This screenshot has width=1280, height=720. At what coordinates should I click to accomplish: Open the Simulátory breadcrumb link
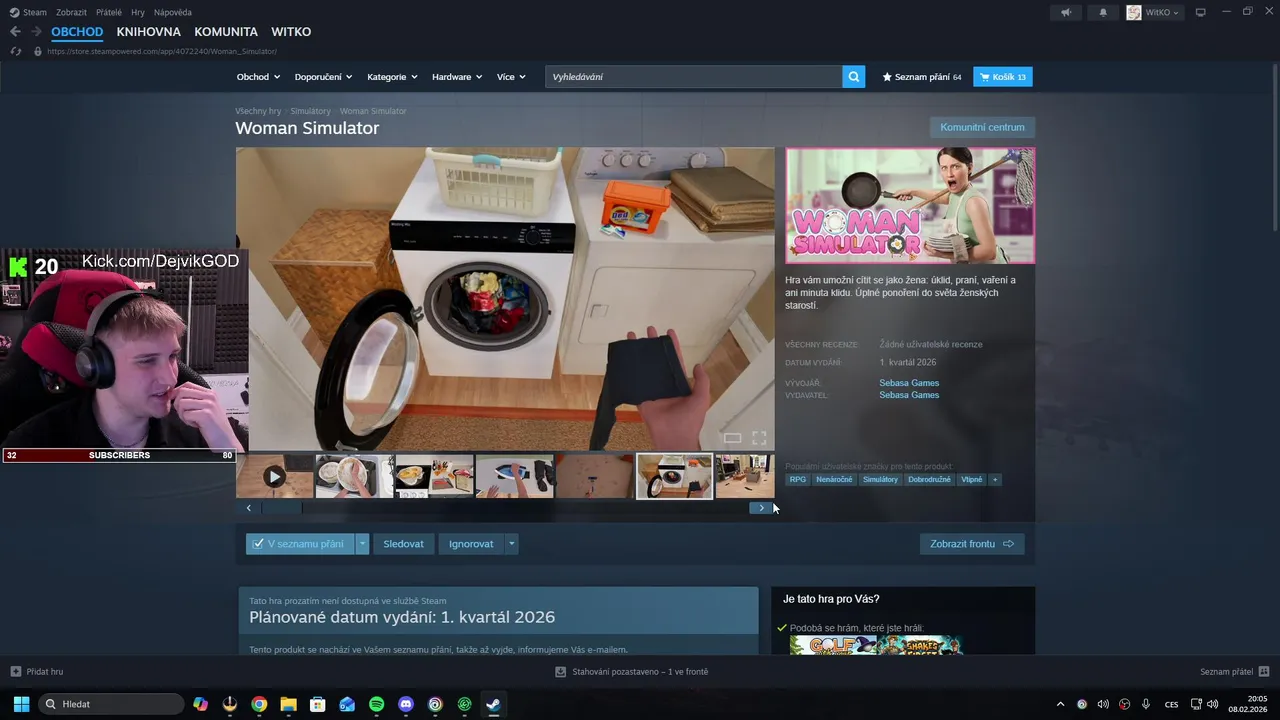click(310, 111)
